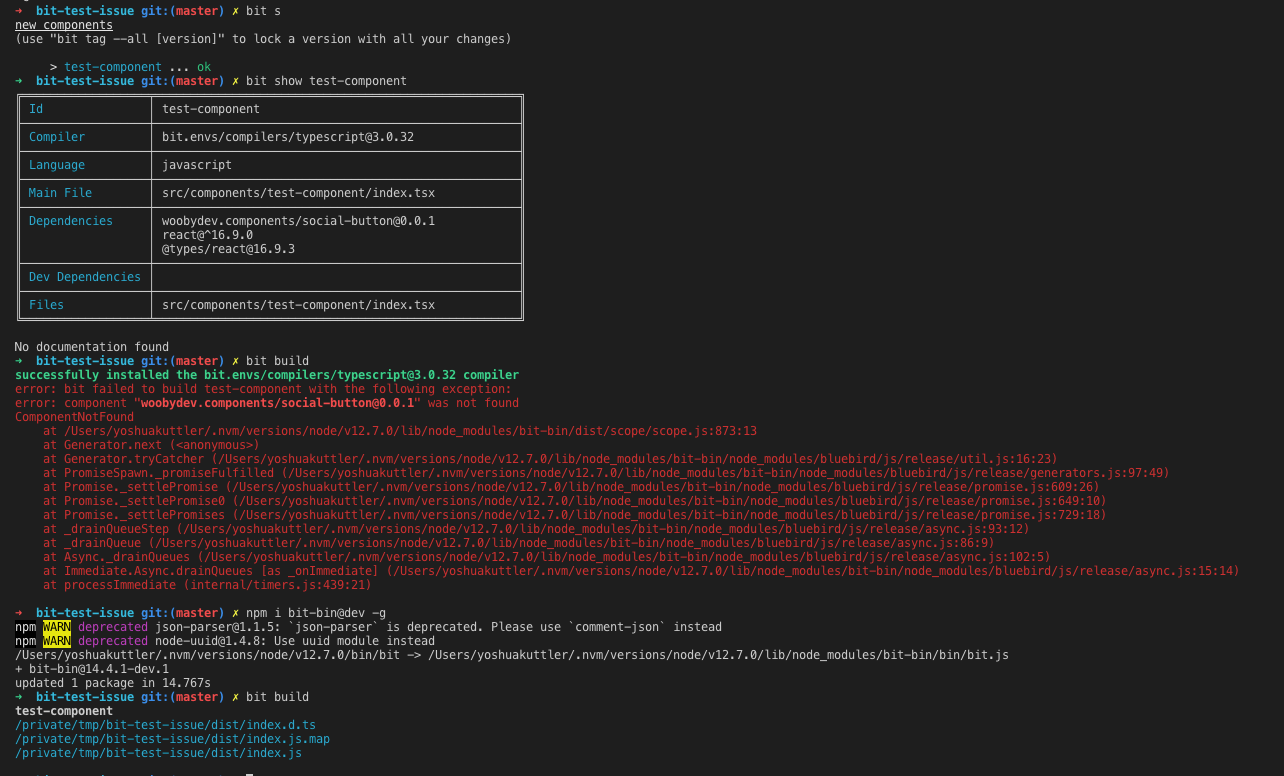Click the woobydev.components/social-button@0.0.1 dependency
This screenshot has width=1284, height=776.
[301, 220]
